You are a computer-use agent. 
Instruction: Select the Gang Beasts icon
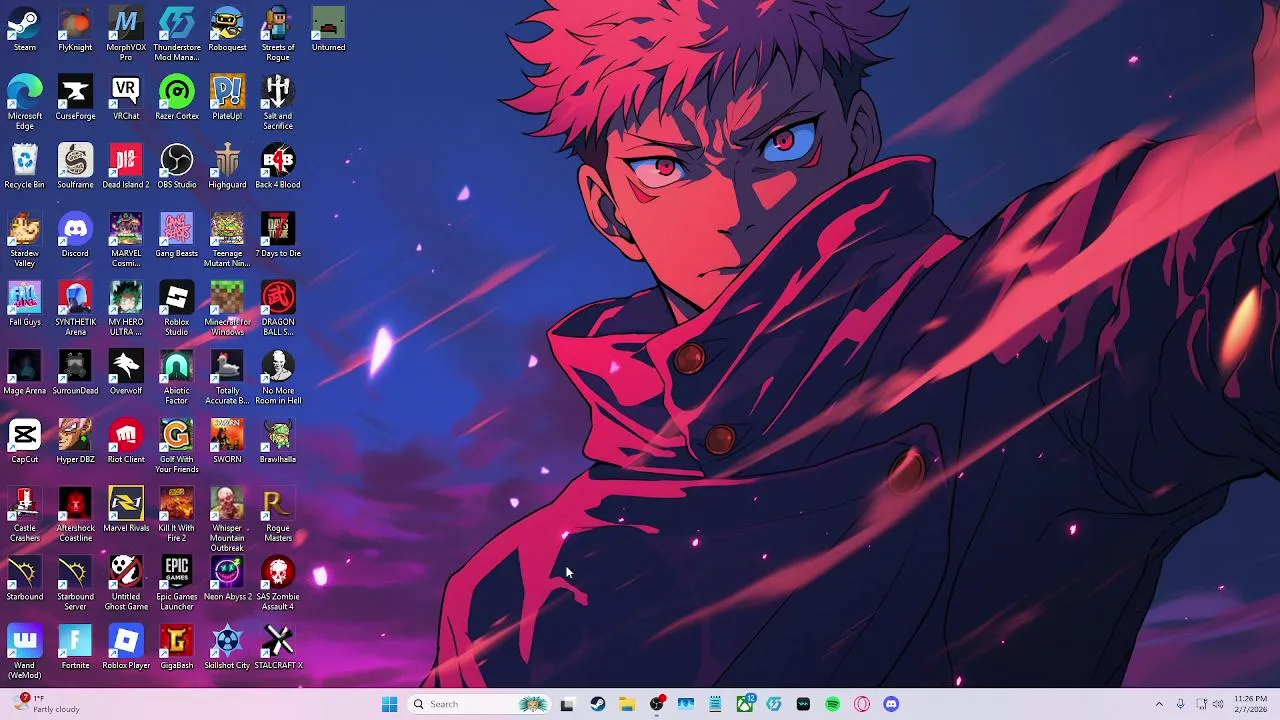pos(177,236)
